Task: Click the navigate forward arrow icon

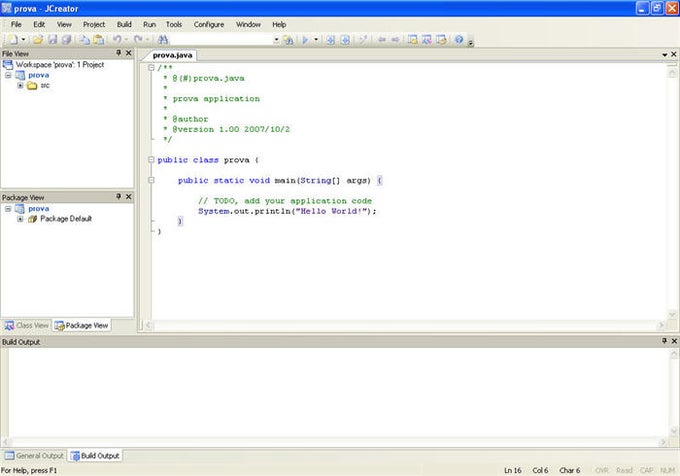Action: pos(395,40)
